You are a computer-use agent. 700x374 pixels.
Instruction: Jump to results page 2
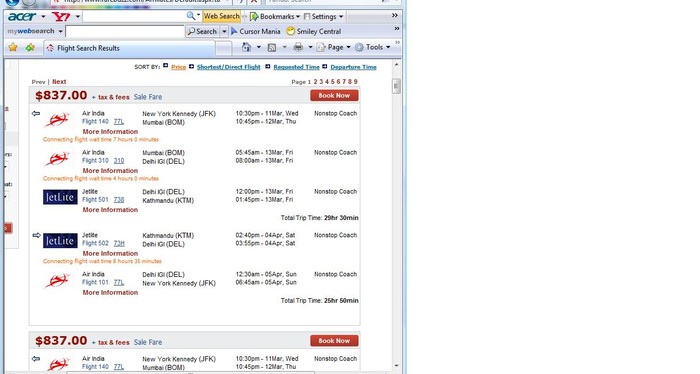315,82
